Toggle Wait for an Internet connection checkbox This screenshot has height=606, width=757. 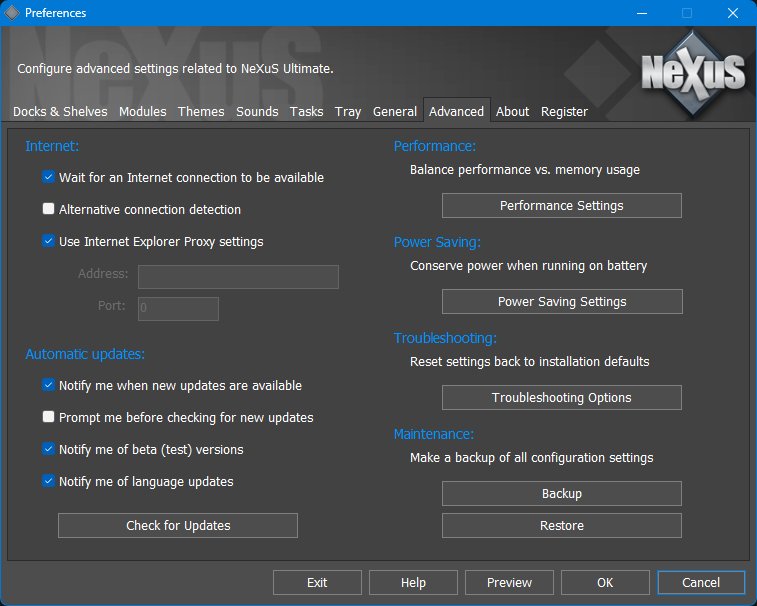48,177
